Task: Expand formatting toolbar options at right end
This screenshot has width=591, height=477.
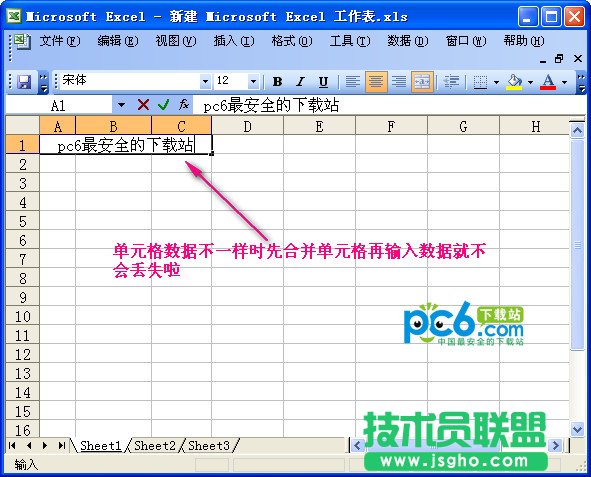Action: [581, 82]
